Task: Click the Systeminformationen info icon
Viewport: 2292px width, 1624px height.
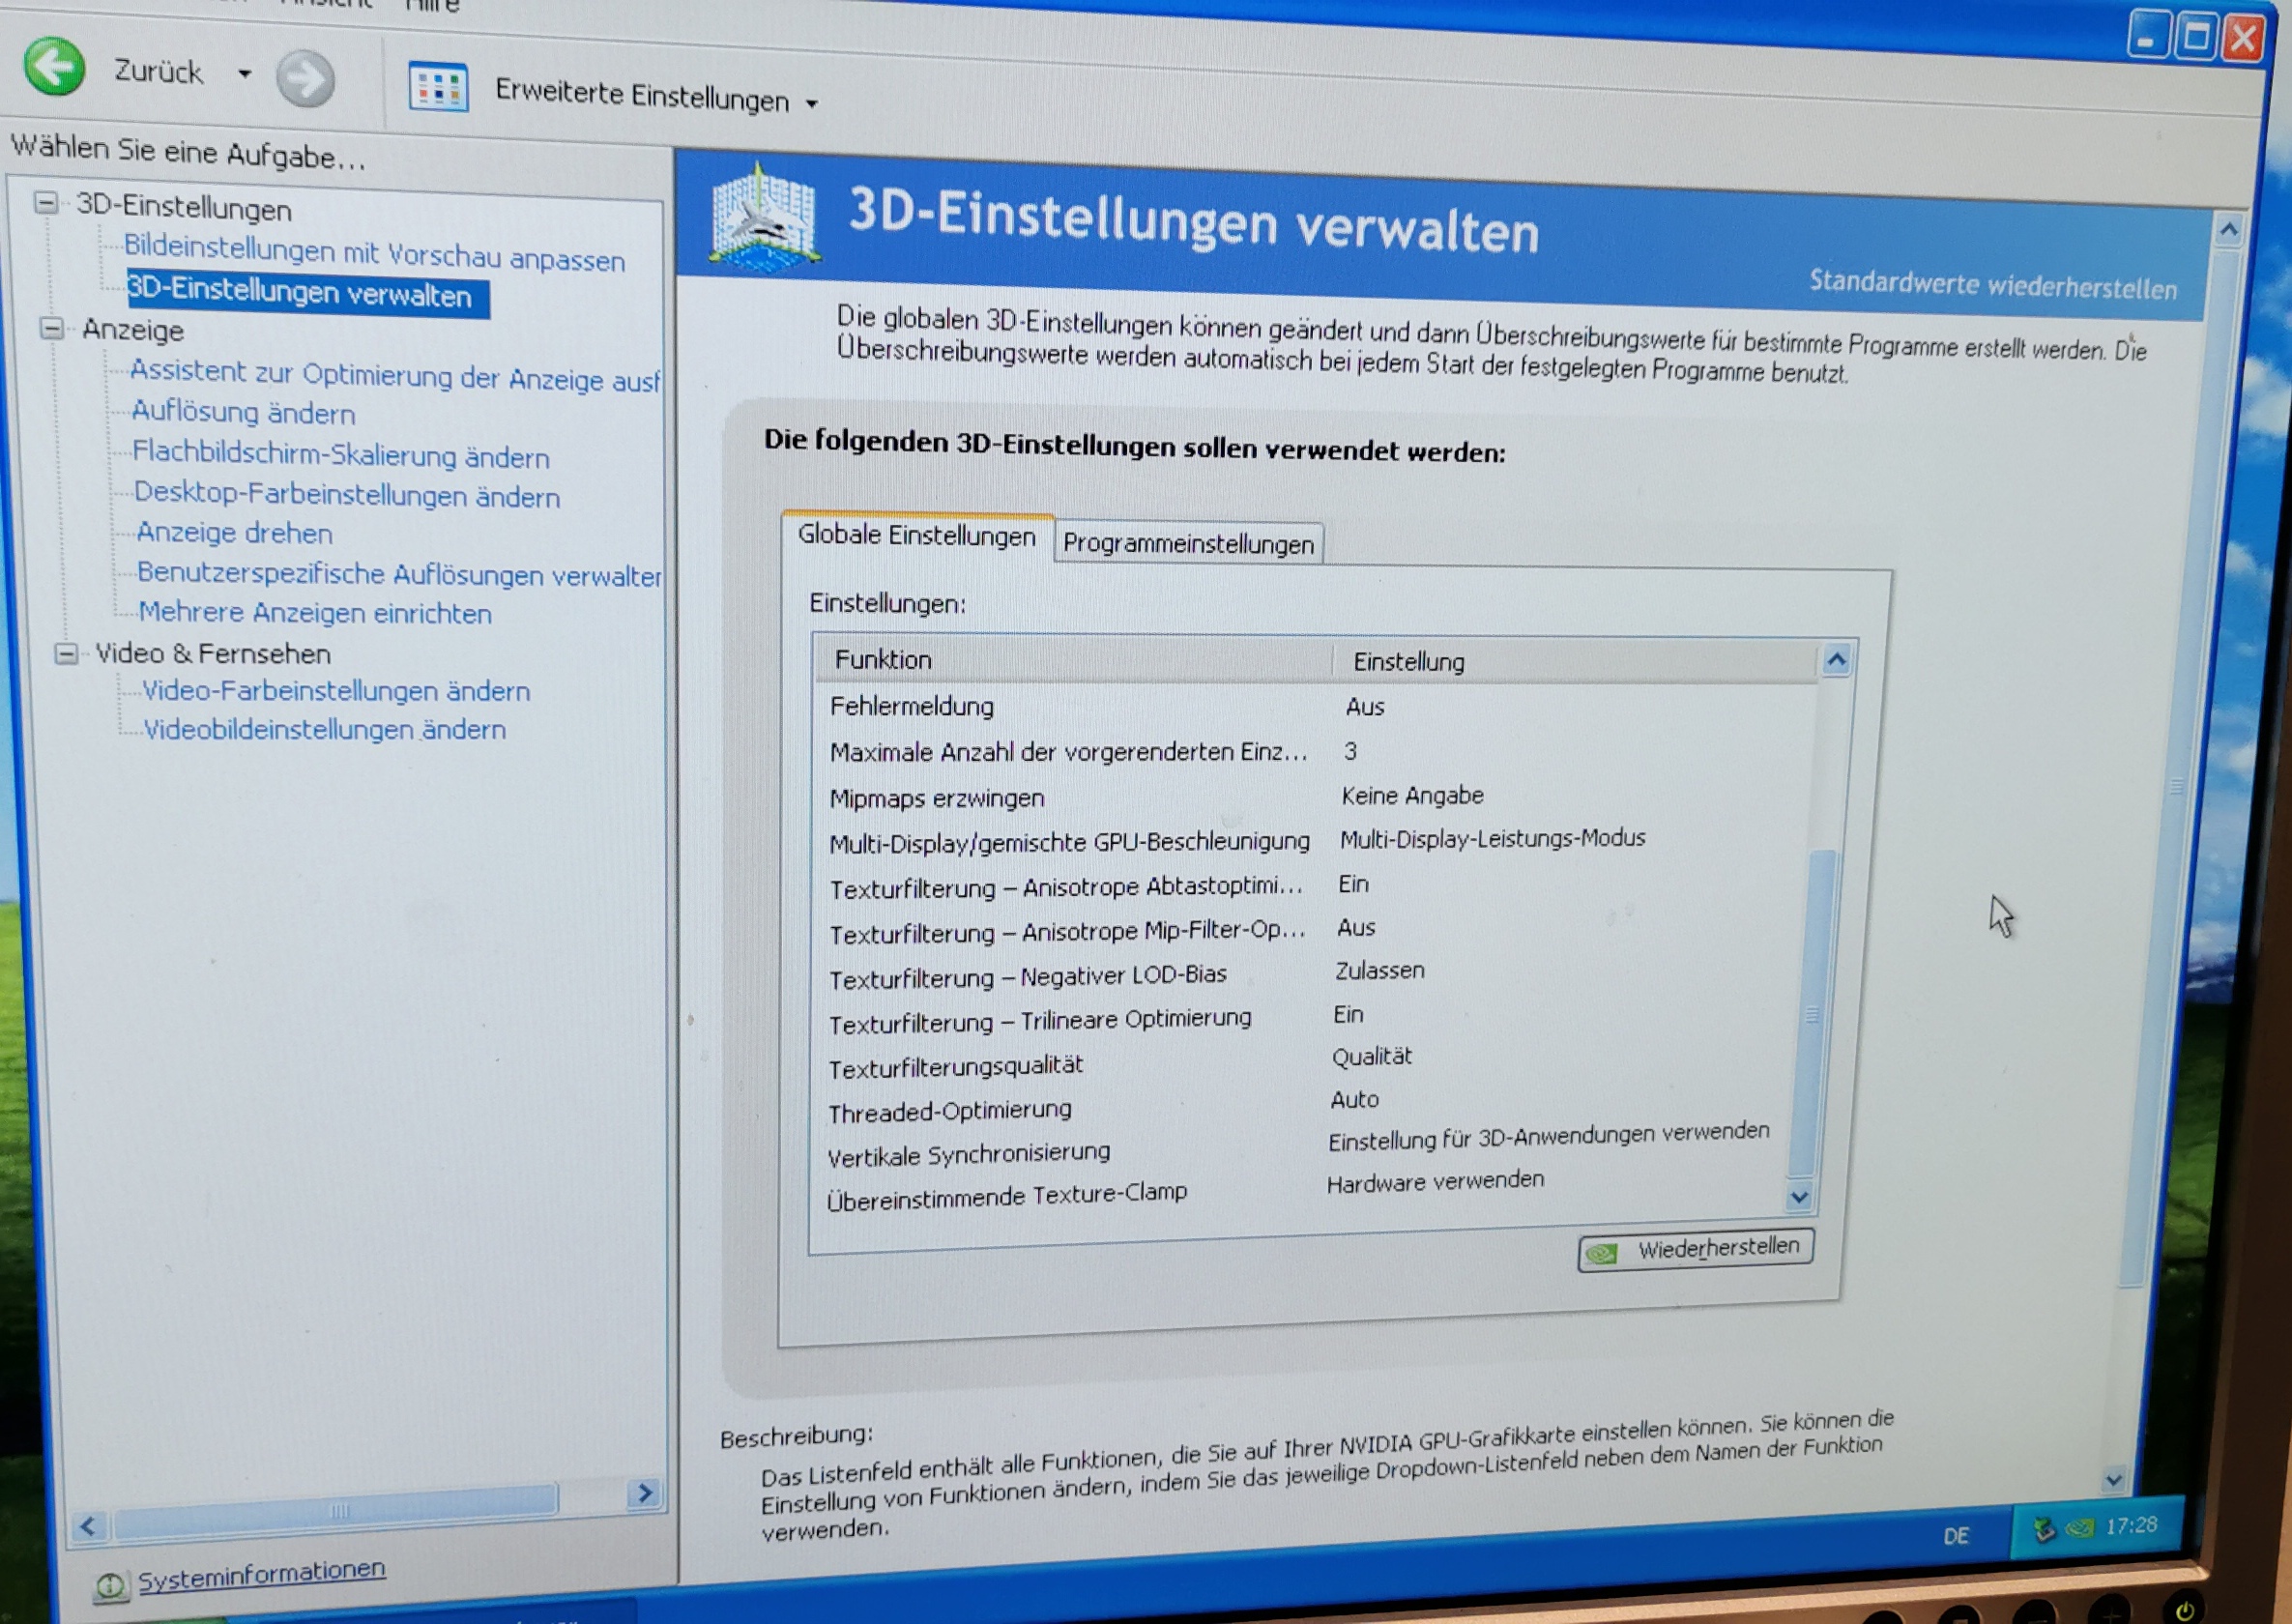Action: [110, 1585]
